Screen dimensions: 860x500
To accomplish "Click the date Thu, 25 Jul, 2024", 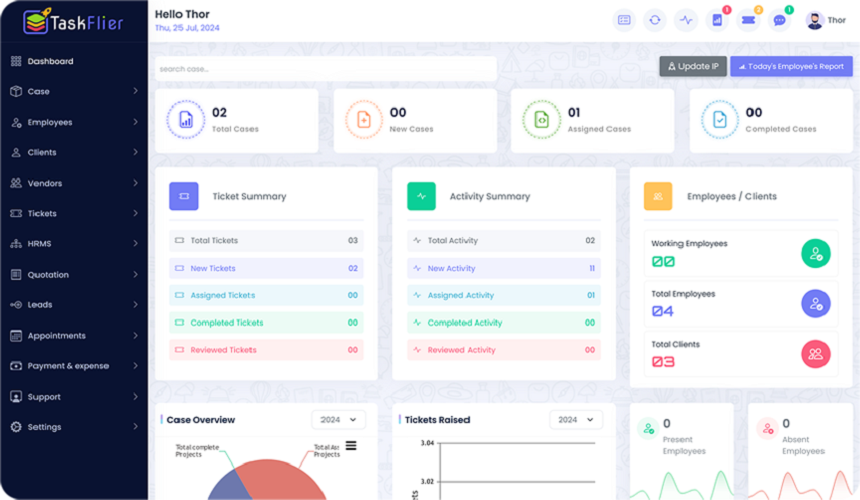I will (187, 28).
